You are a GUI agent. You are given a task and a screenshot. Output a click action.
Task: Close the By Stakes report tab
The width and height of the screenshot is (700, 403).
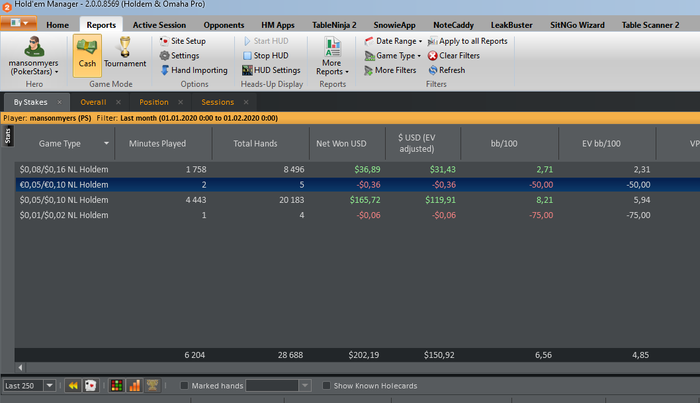click(x=59, y=102)
